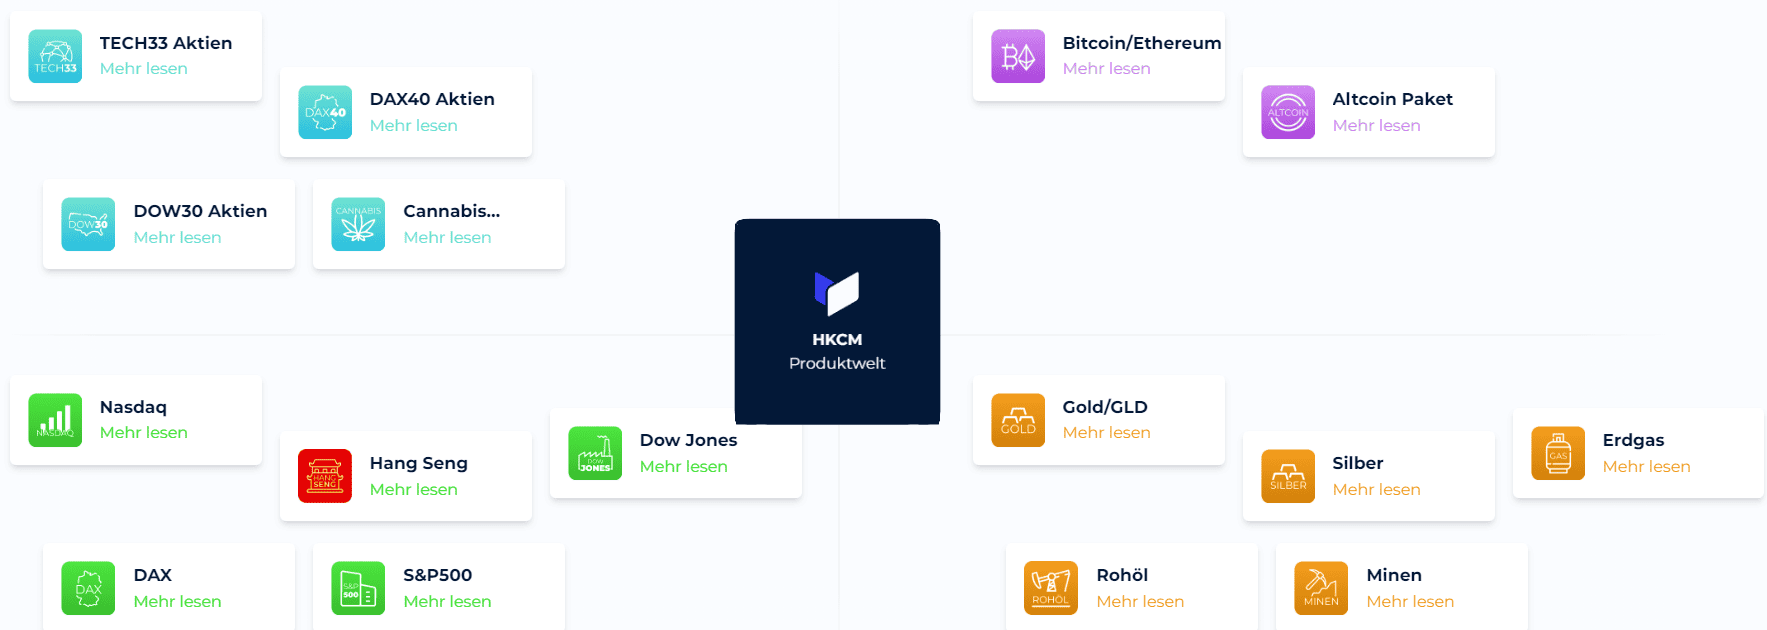Image resolution: width=1767 pixels, height=630 pixels.
Task: Click the TECH33 Aktien icon
Action: (55, 56)
